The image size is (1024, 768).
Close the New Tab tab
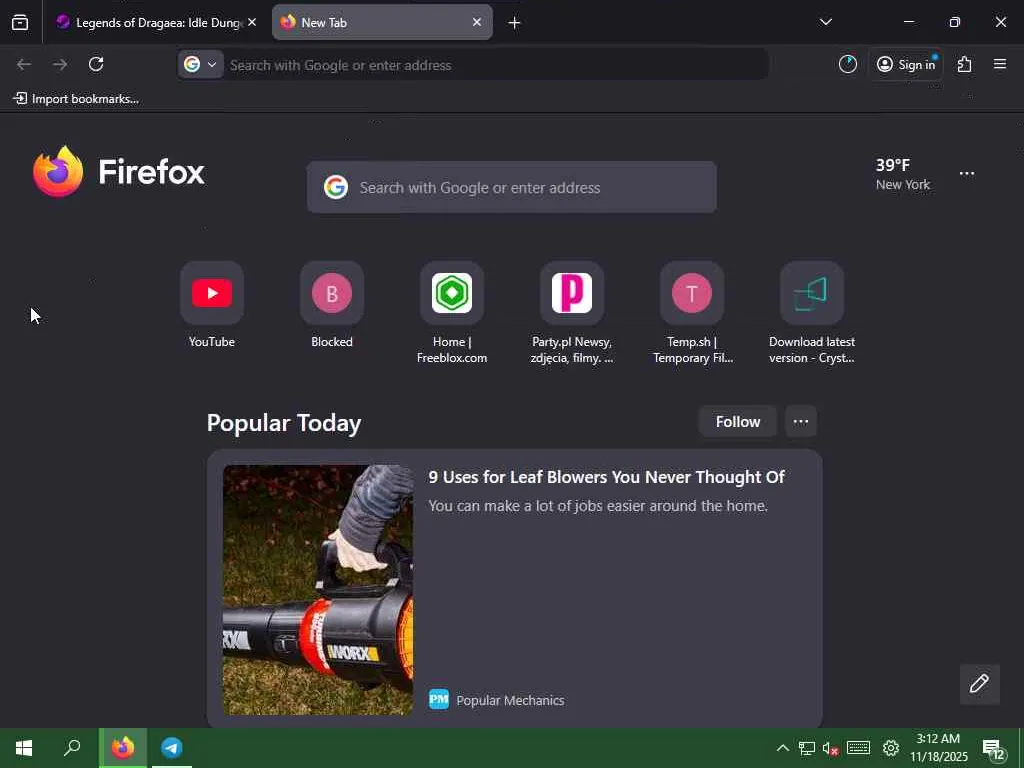click(477, 22)
